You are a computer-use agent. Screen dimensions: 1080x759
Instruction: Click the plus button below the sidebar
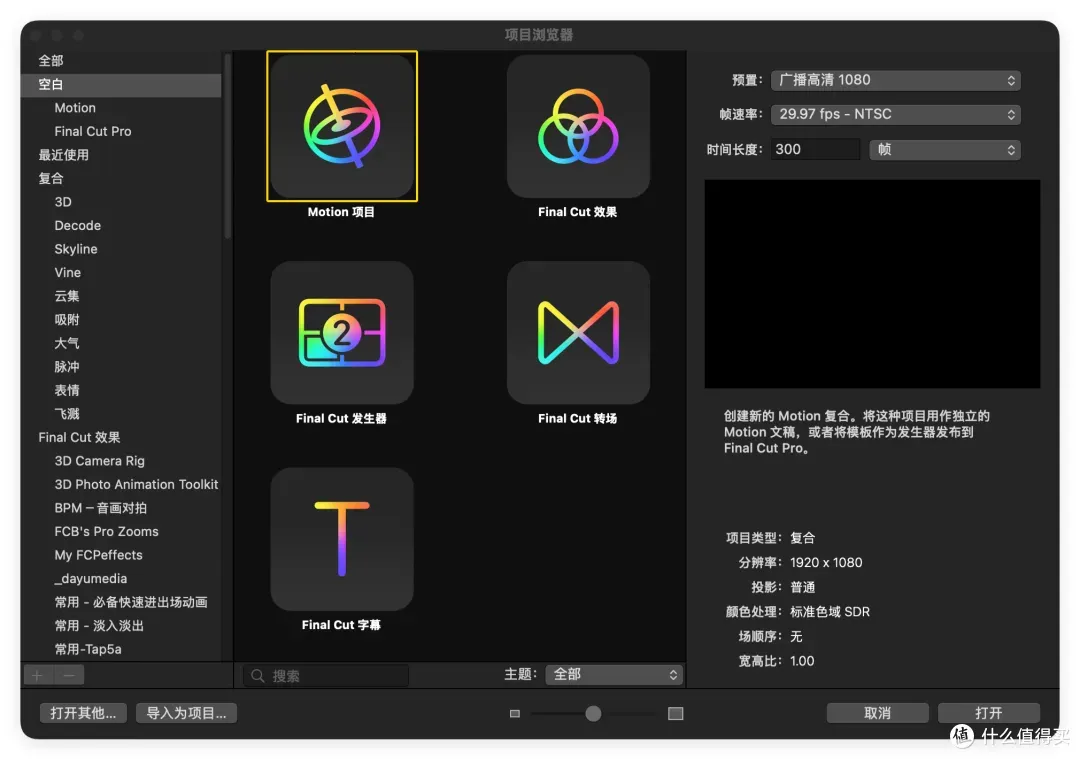[x=38, y=676]
